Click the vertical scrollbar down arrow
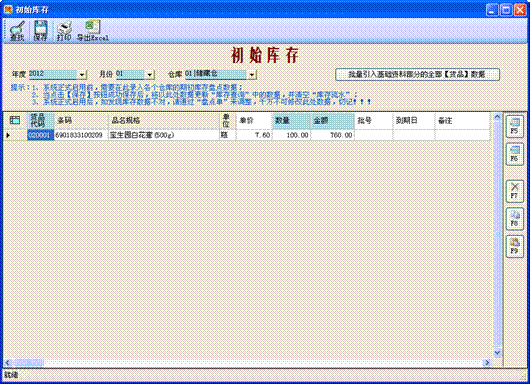This screenshot has height=384, width=530. (497, 353)
